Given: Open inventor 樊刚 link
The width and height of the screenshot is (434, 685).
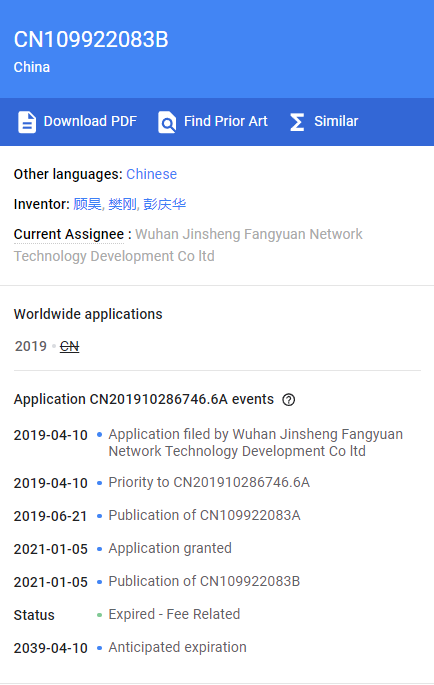Looking at the screenshot, I should pyautogui.click(x=122, y=204).
